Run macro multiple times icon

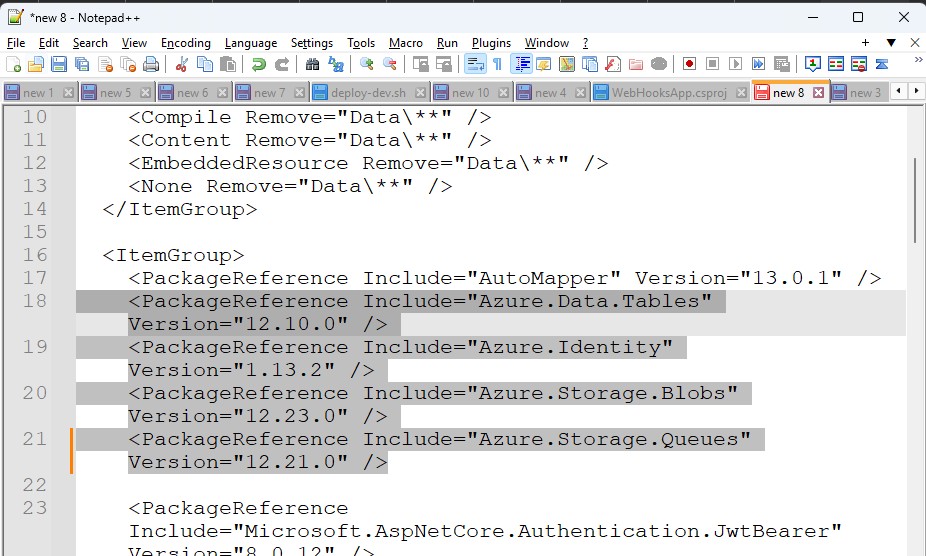click(758, 64)
